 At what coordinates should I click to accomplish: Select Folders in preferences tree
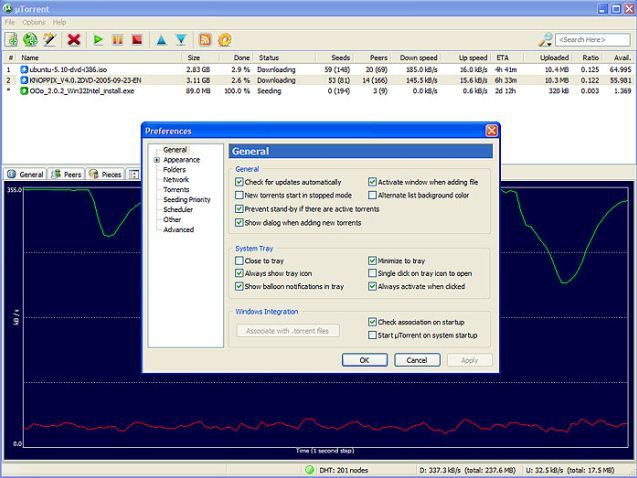click(174, 170)
